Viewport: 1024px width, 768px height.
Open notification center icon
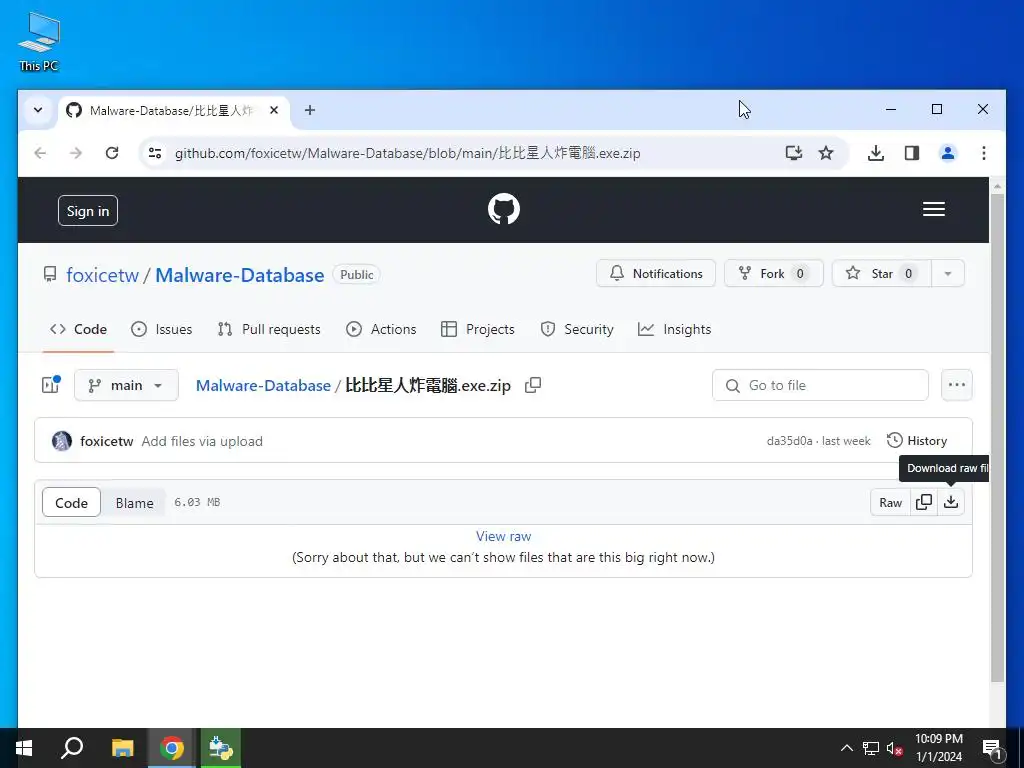991,748
